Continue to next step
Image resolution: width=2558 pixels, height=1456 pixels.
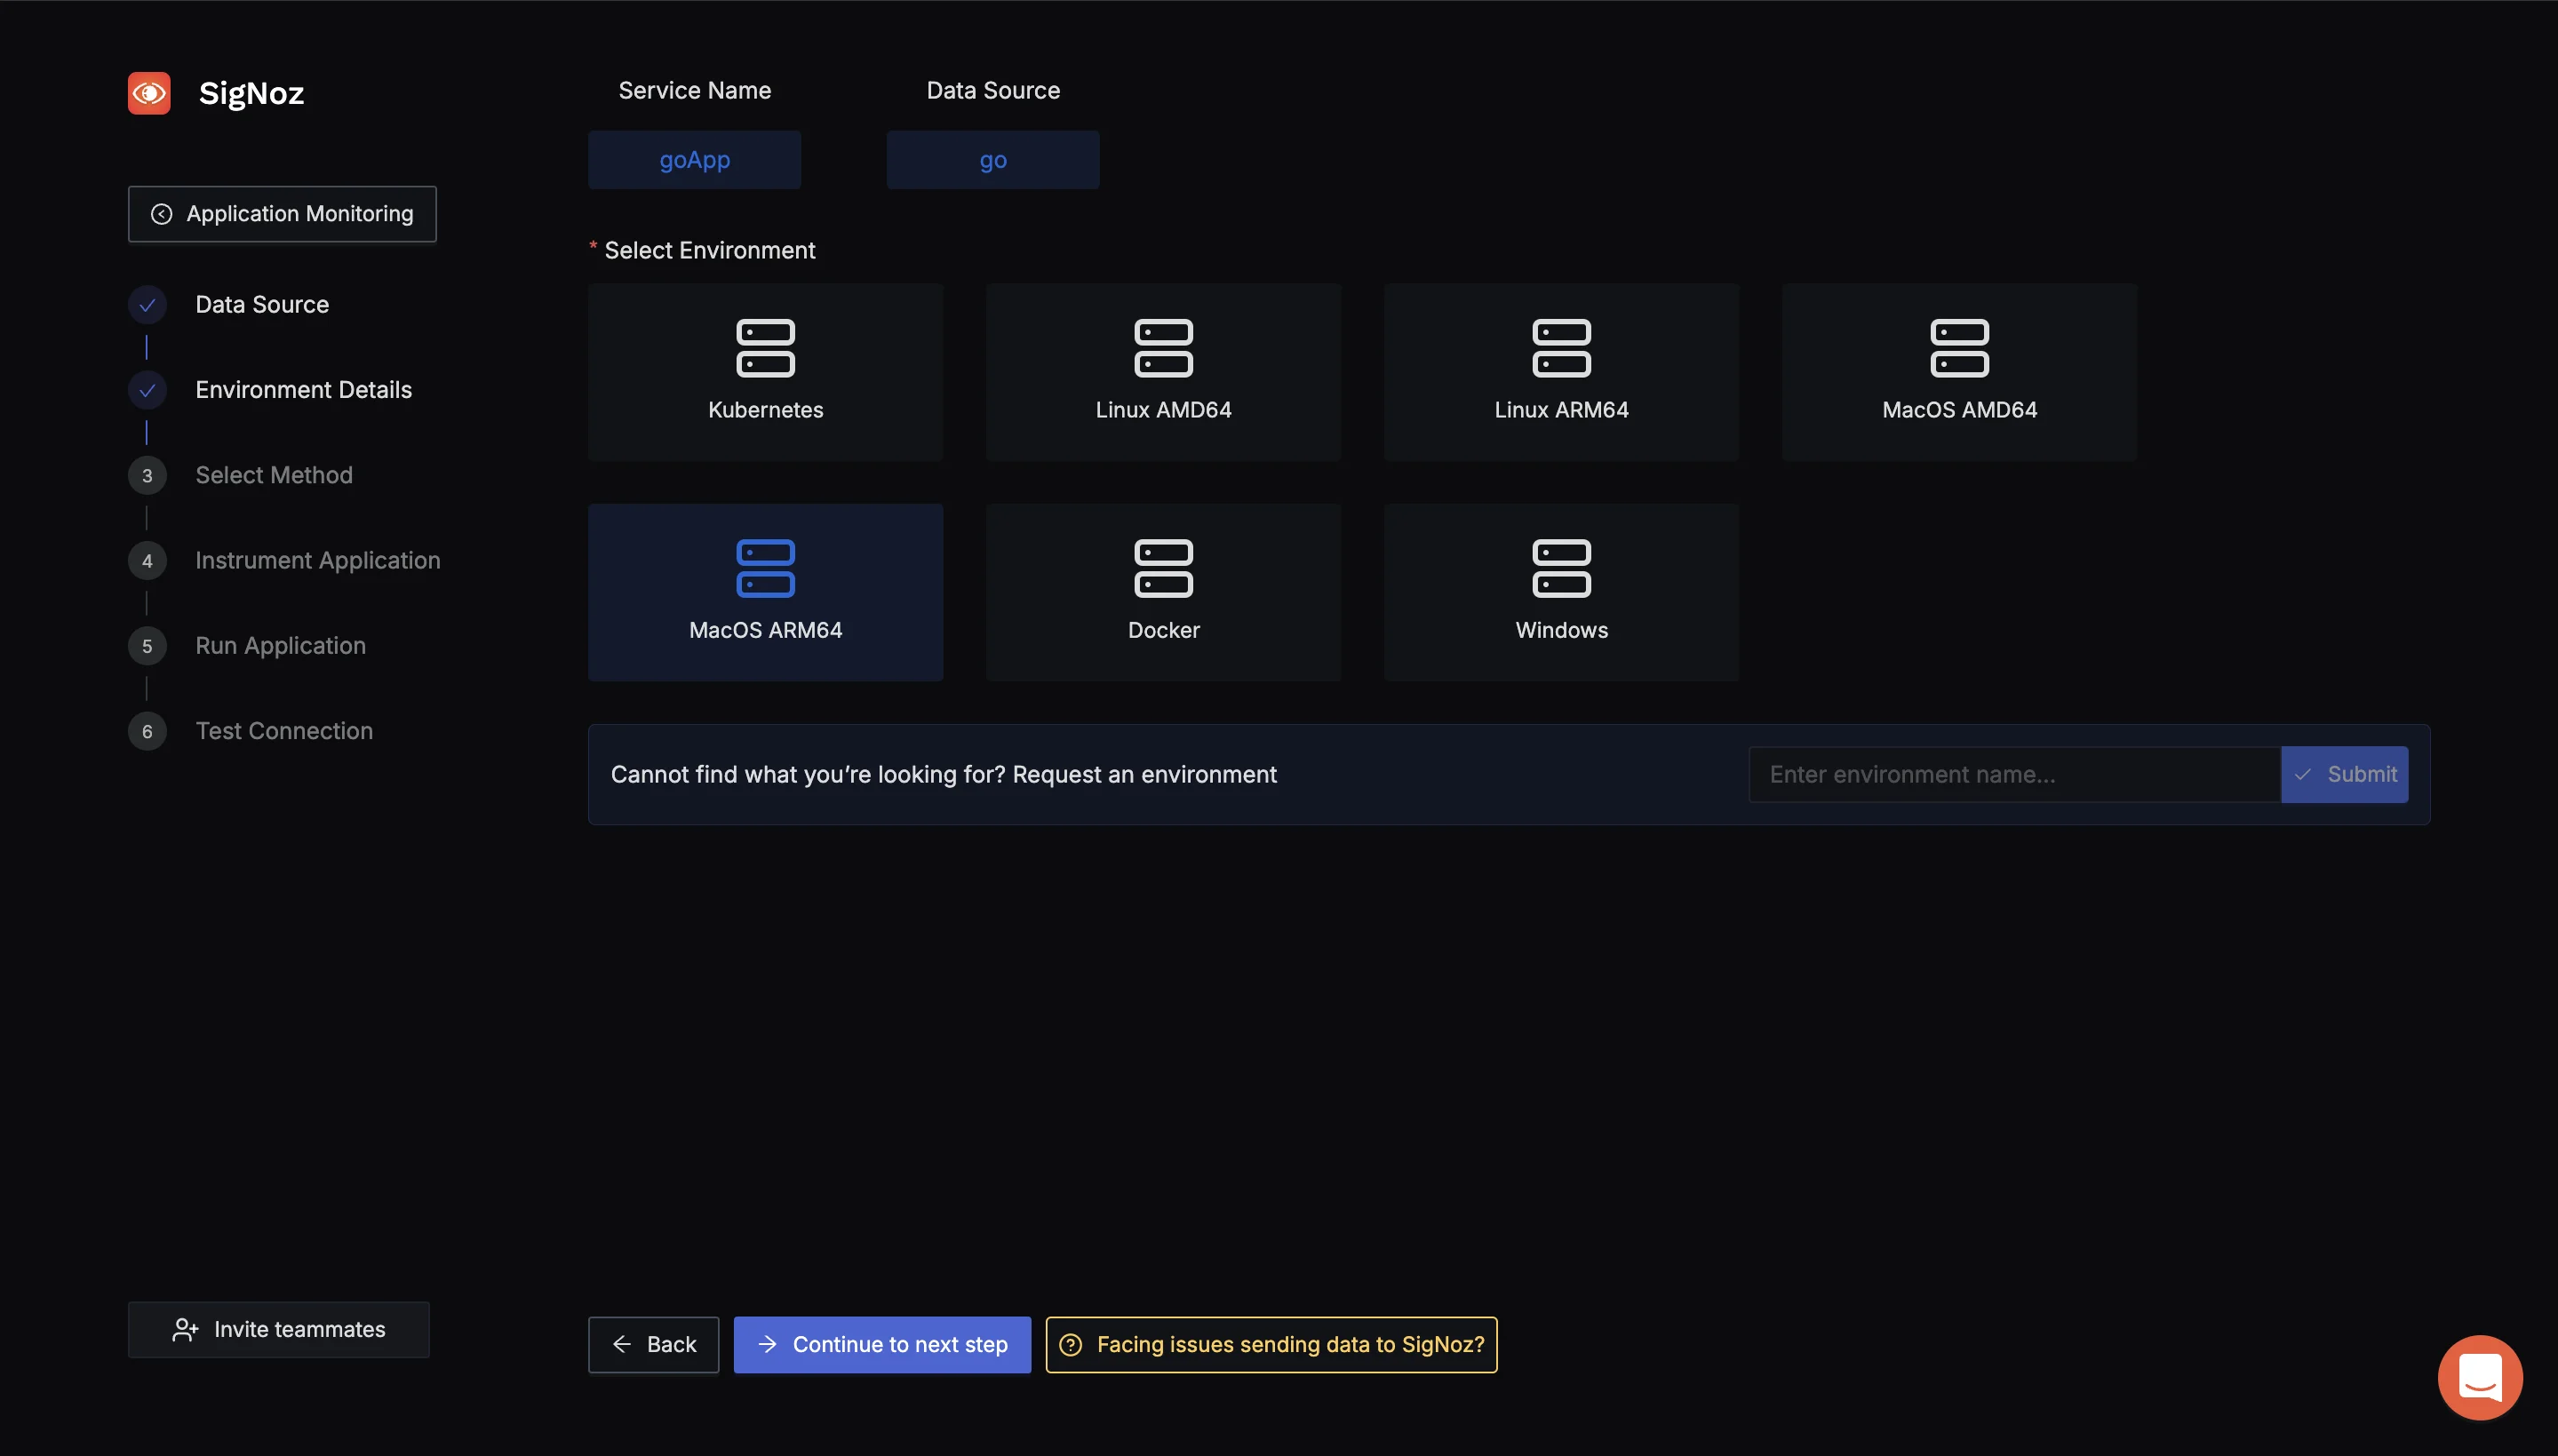click(883, 1345)
